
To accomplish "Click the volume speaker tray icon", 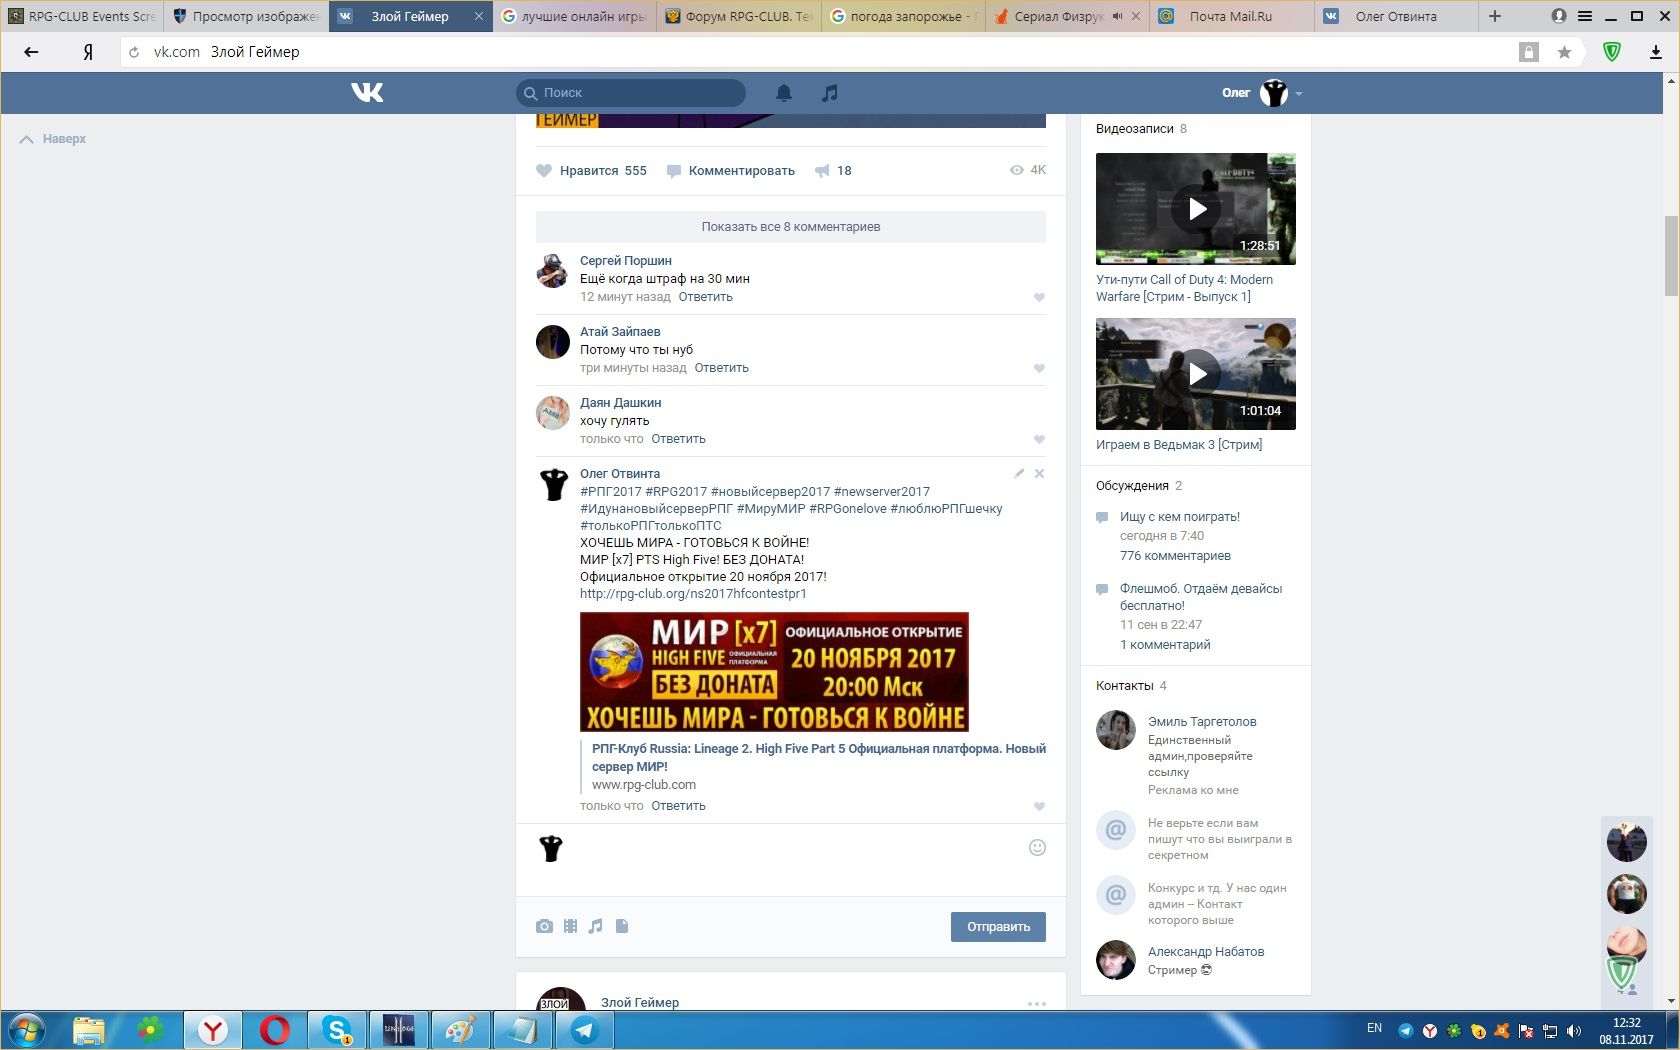I will pyautogui.click(x=1574, y=1031).
